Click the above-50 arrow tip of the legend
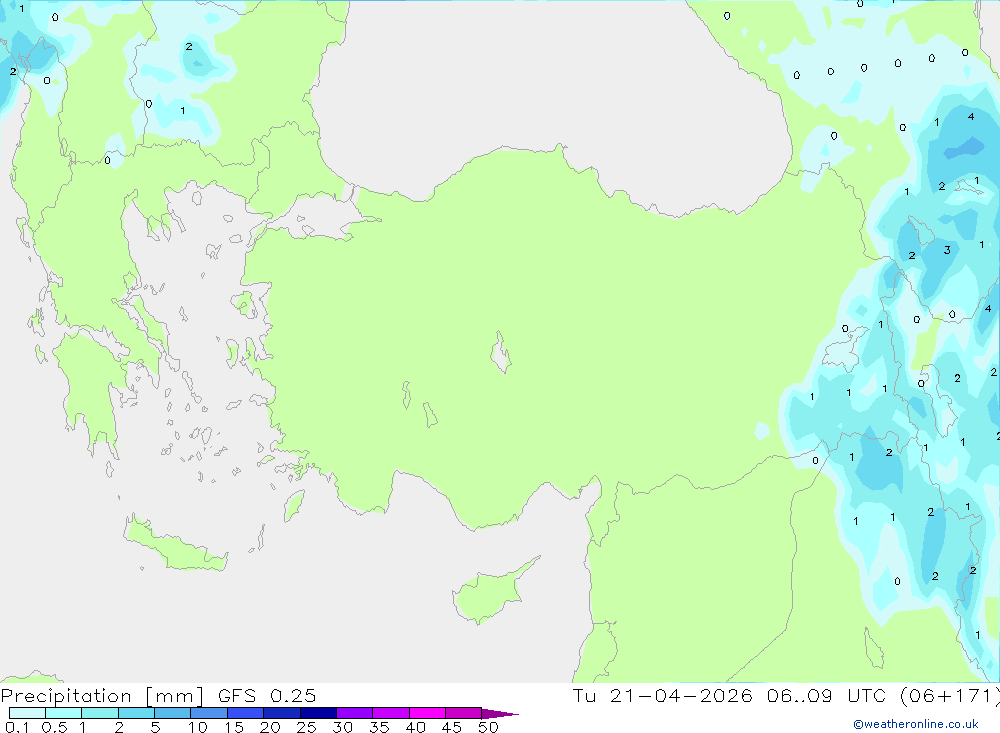This screenshot has height=733, width=1000. 500,713
